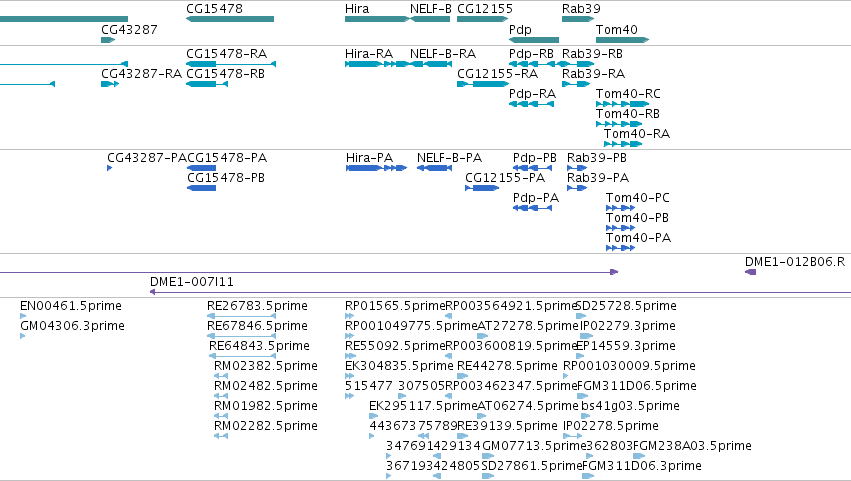Click EST label AT27278.5prime
The height and width of the screenshot is (481, 851).
pyautogui.click(x=528, y=326)
